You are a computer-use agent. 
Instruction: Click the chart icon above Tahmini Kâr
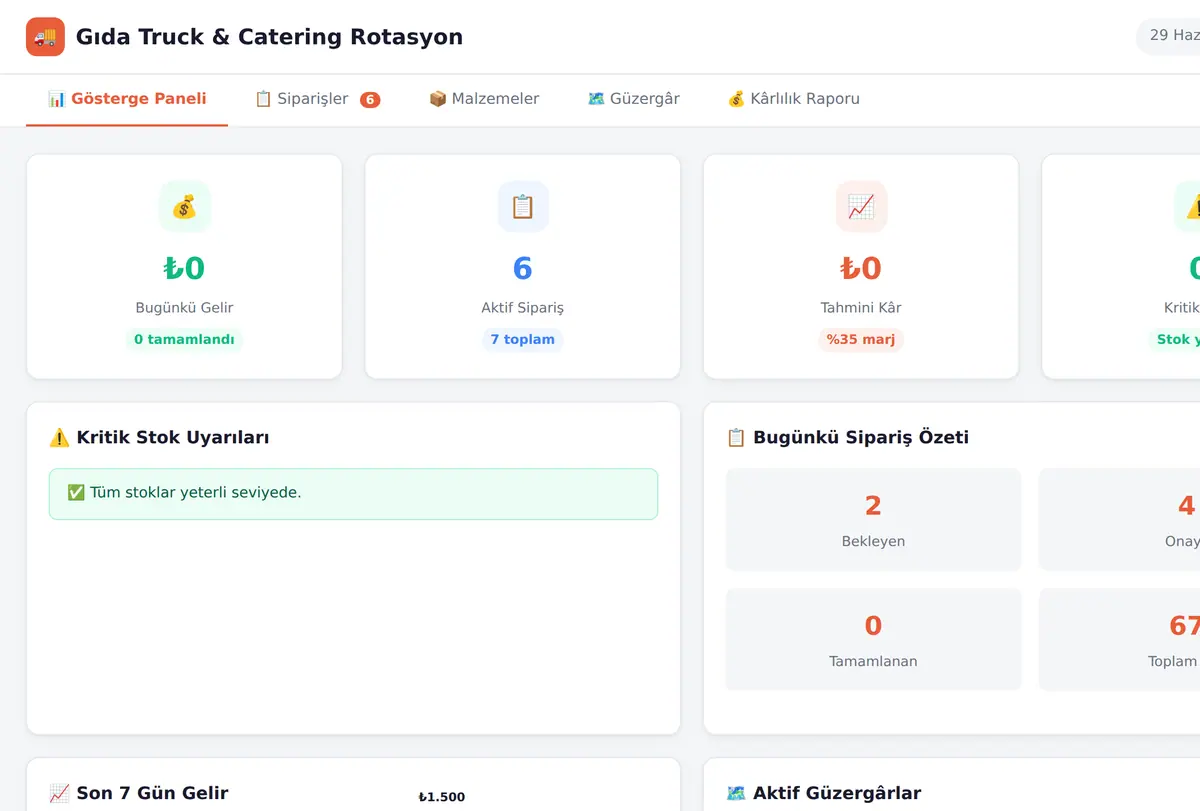pyautogui.click(x=861, y=206)
